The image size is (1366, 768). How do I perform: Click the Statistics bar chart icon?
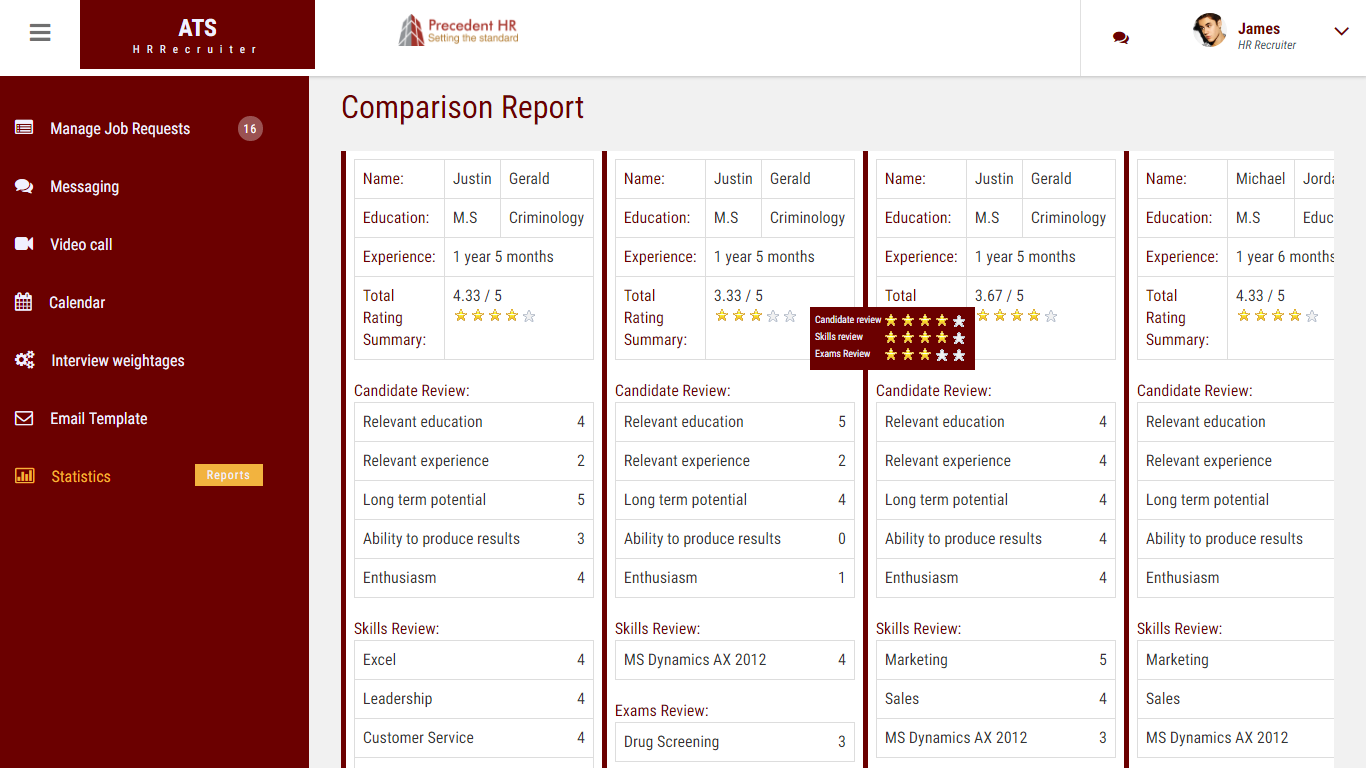(24, 476)
